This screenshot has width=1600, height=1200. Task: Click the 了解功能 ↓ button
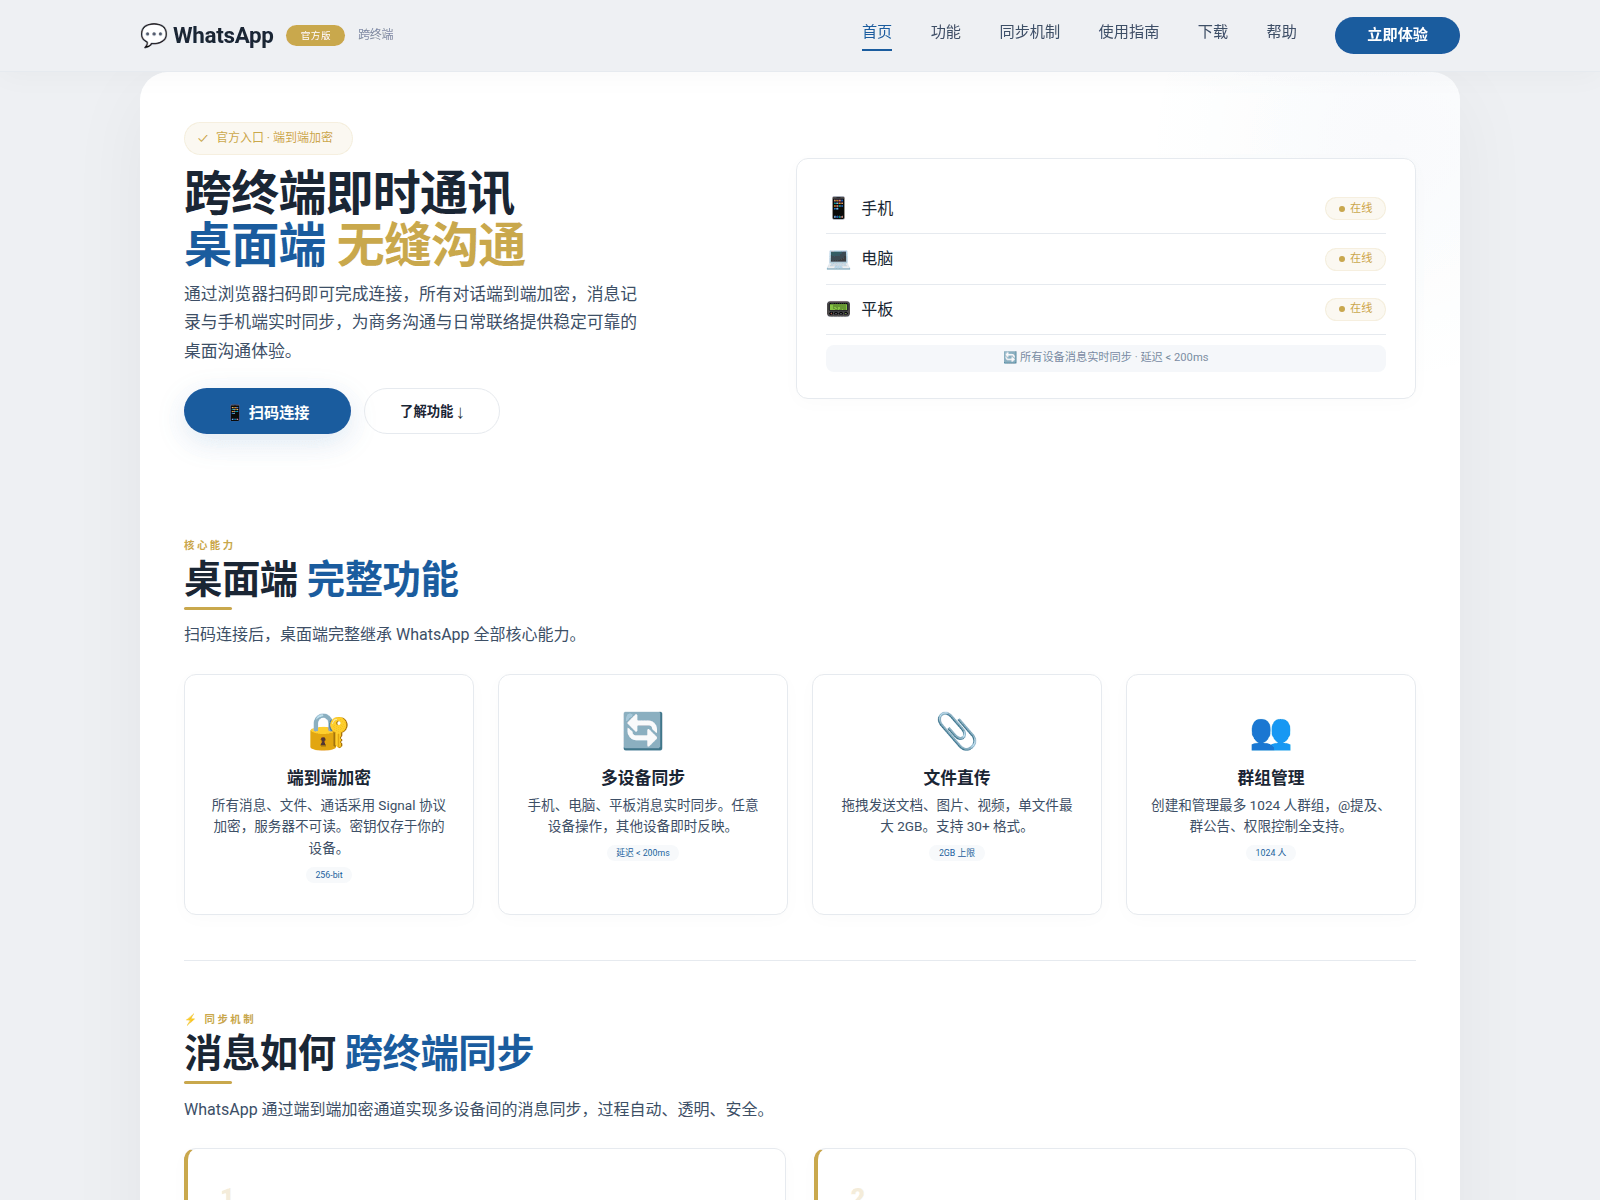tap(432, 411)
